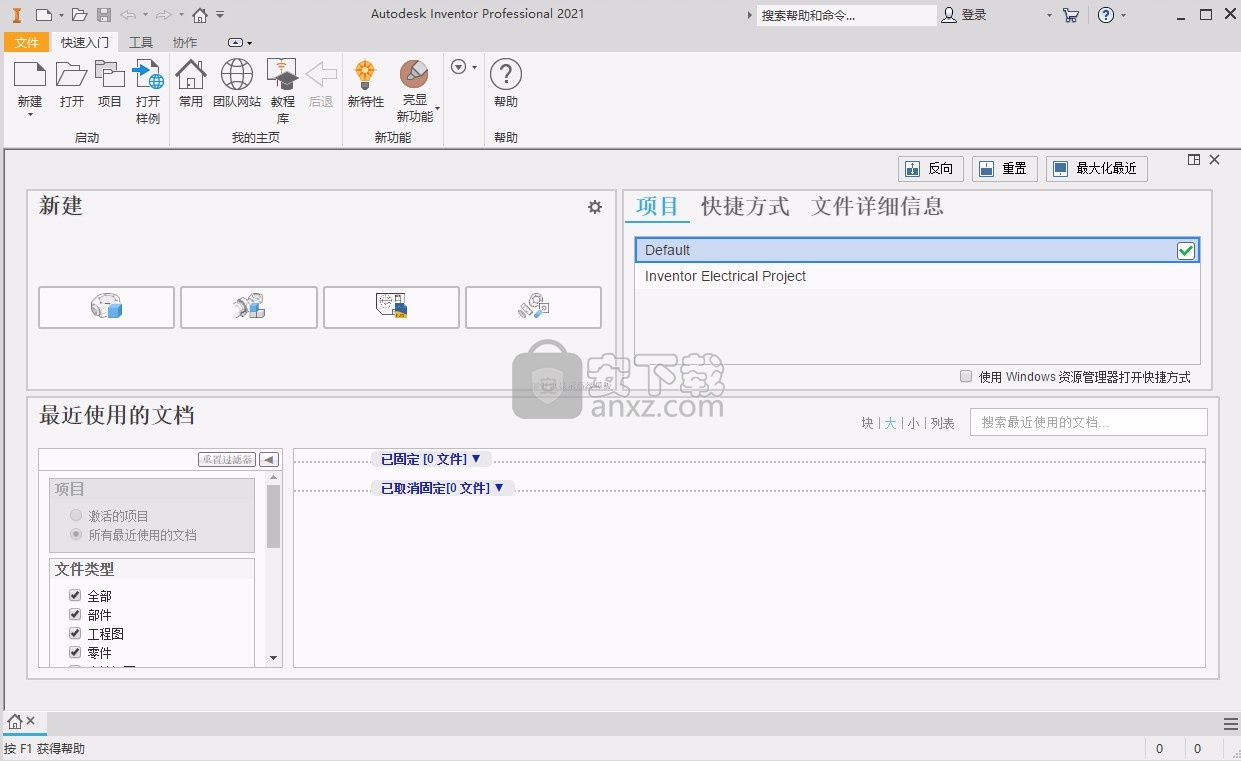The height and width of the screenshot is (761, 1241).
Task: Click the 亮显新功能 highlighter icon
Action: coord(414,75)
